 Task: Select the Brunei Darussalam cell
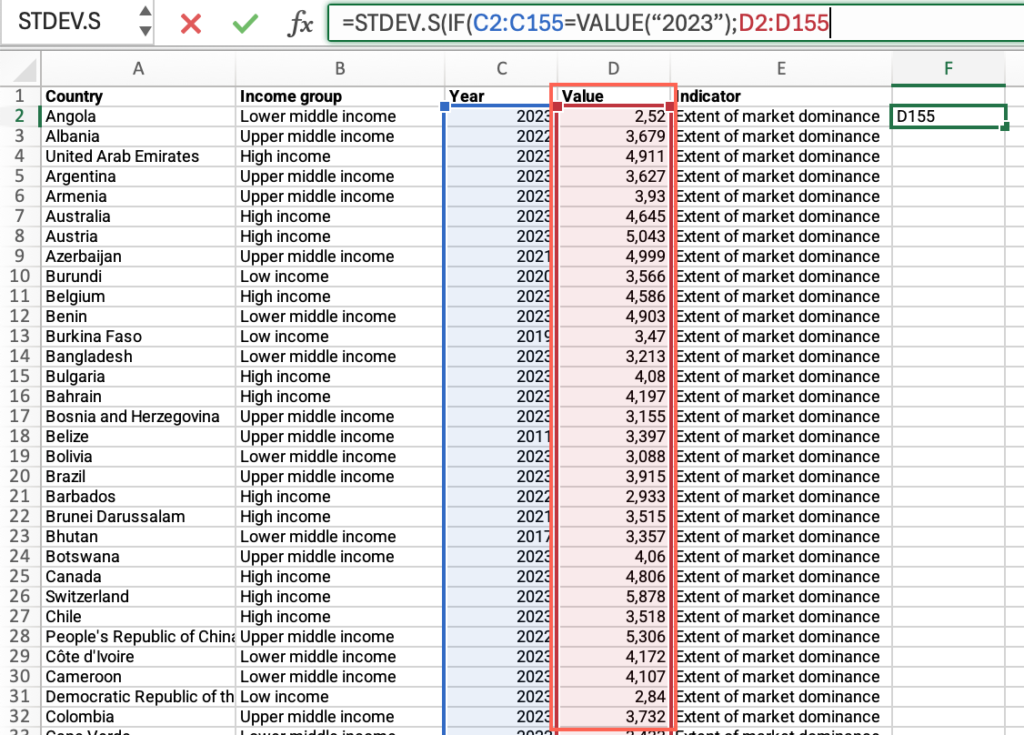pos(138,517)
